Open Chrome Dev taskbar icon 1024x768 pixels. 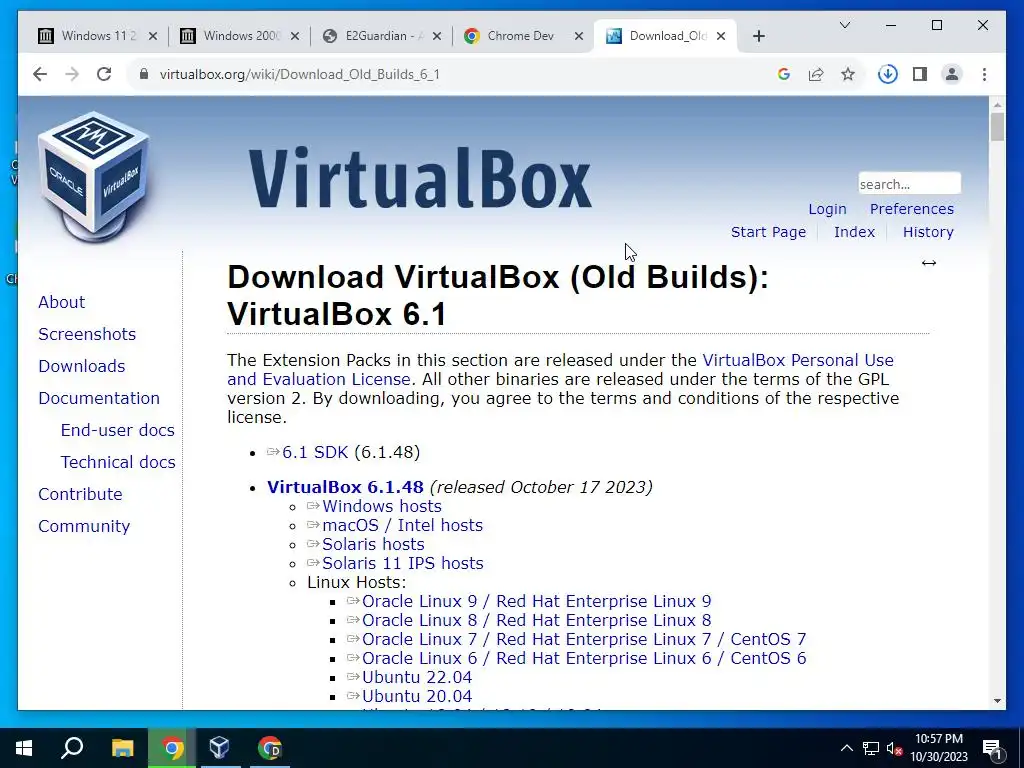pyautogui.click(x=269, y=748)
